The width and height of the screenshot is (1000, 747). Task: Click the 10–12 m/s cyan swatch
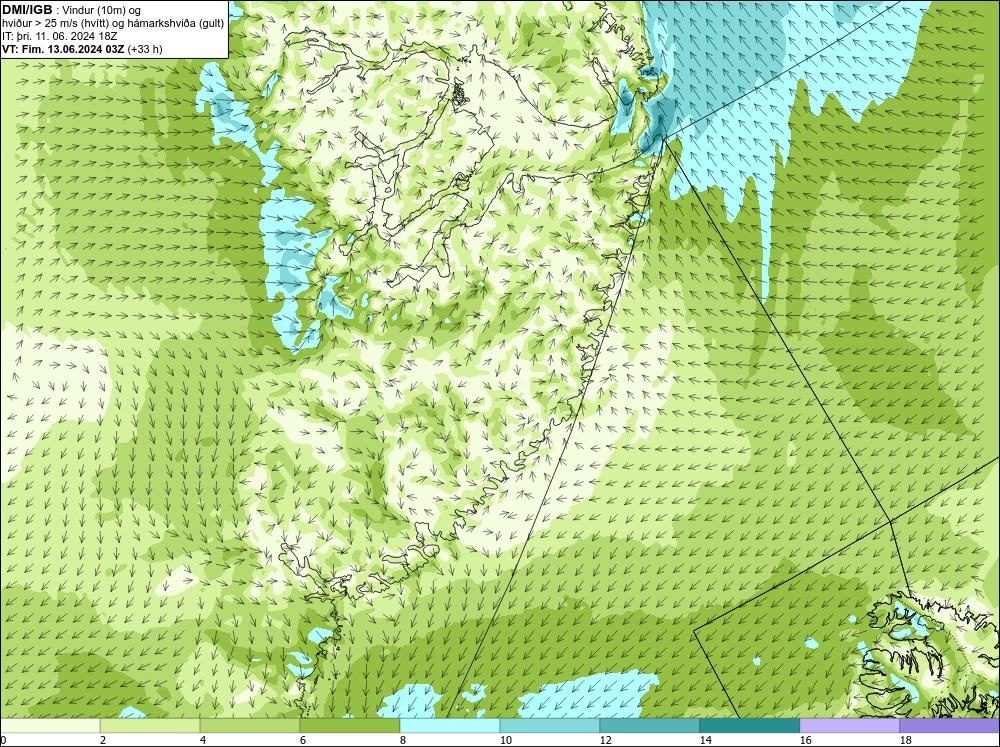(550, 726)
